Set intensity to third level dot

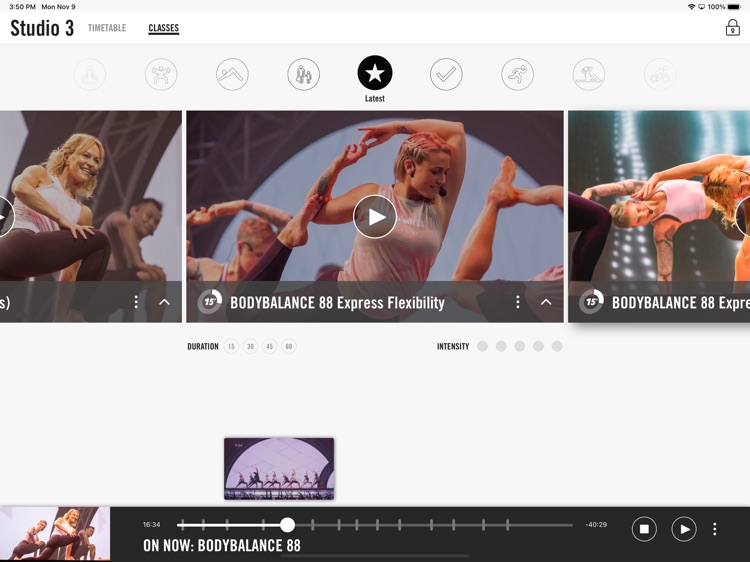tap(519, 346)
